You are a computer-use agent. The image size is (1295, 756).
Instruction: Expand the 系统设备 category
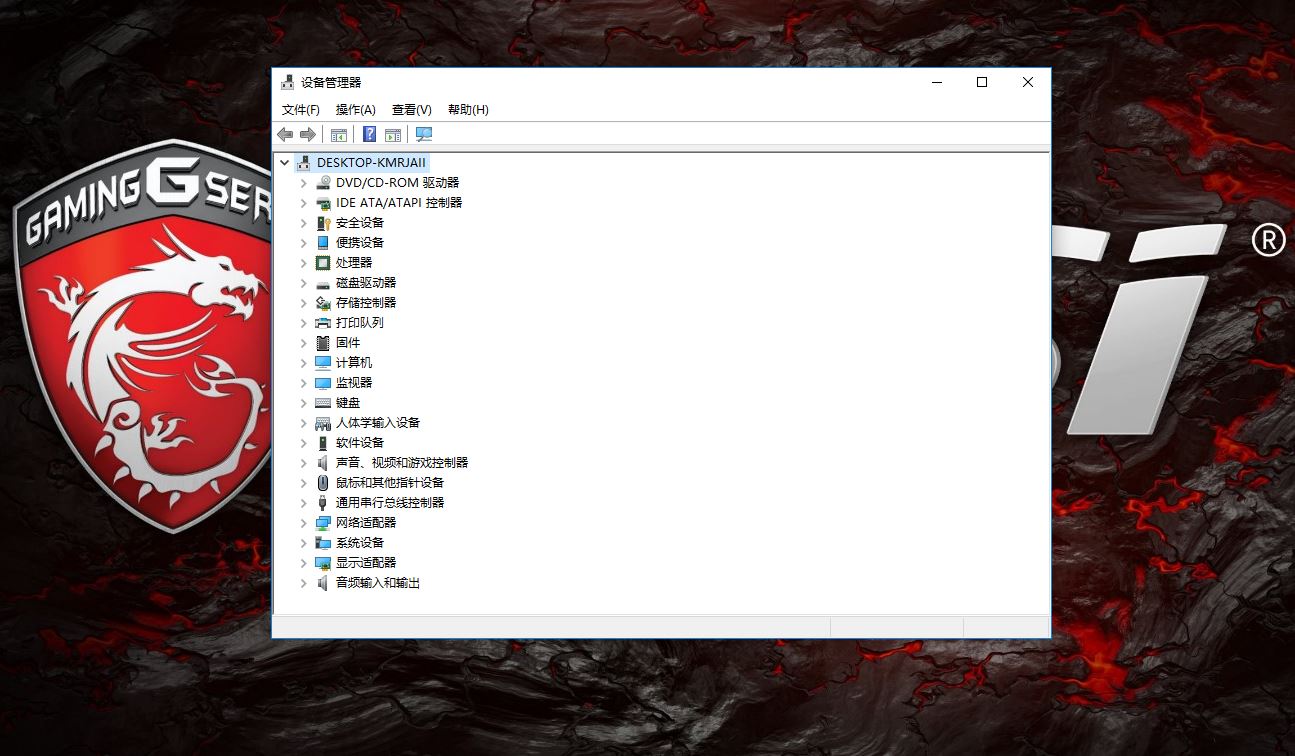point(304,542)
